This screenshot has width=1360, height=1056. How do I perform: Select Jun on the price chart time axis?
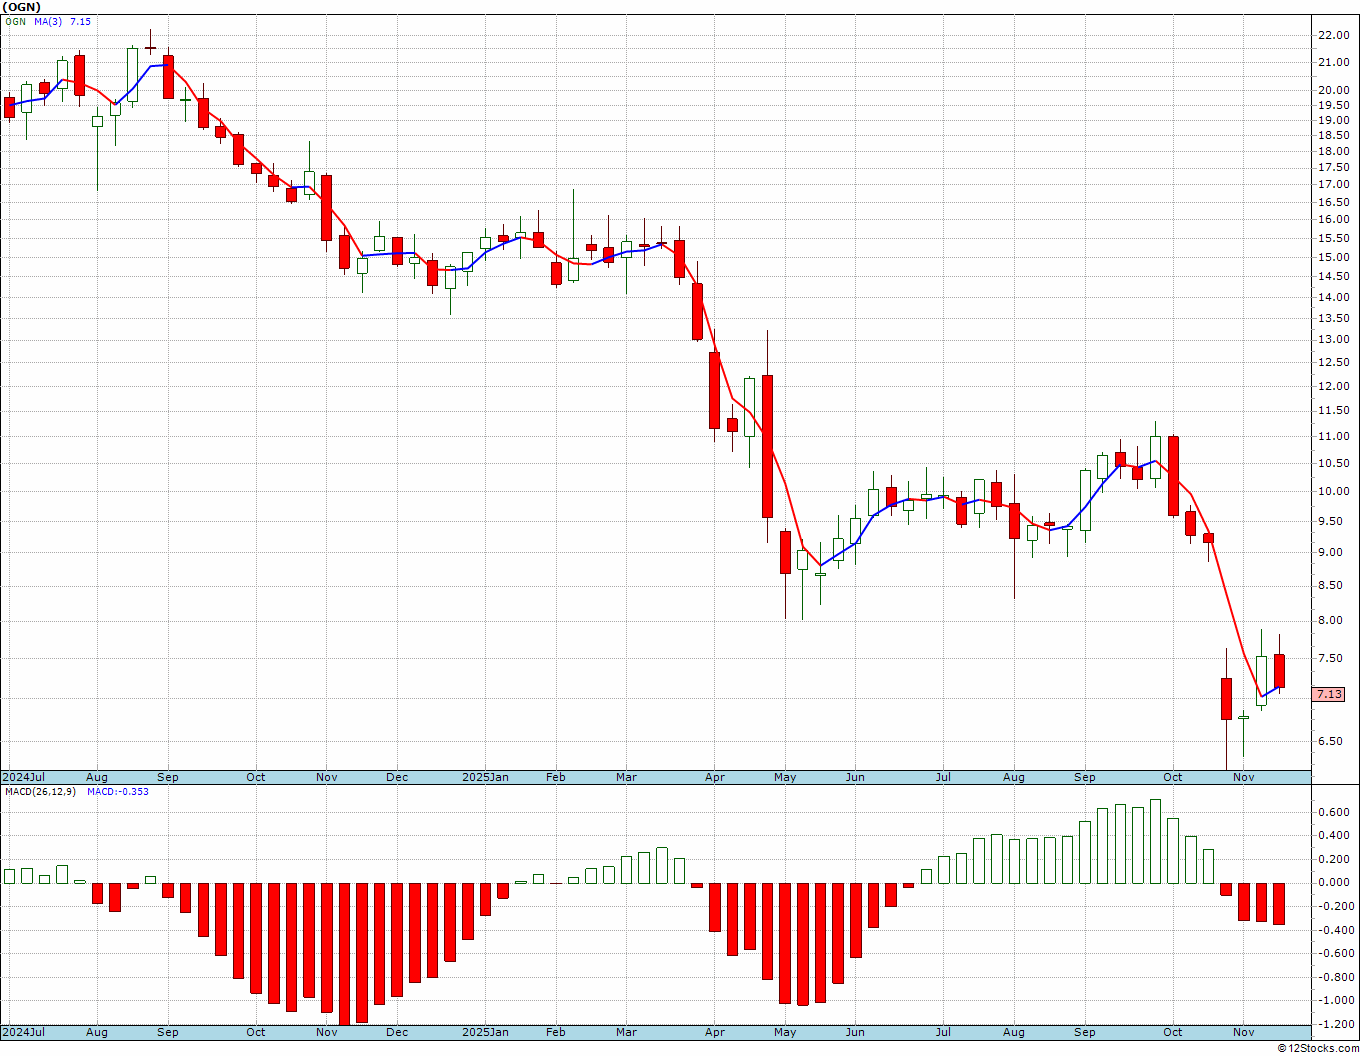855,777
